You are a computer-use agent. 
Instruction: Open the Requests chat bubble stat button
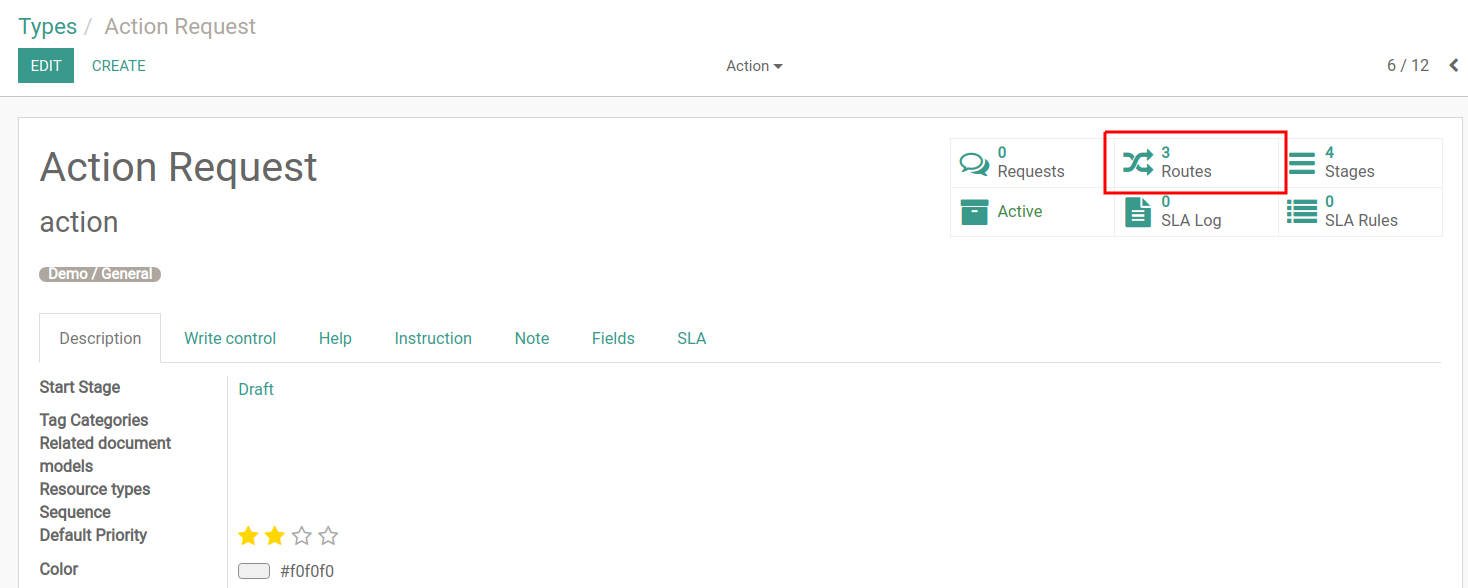point(1032,163)
